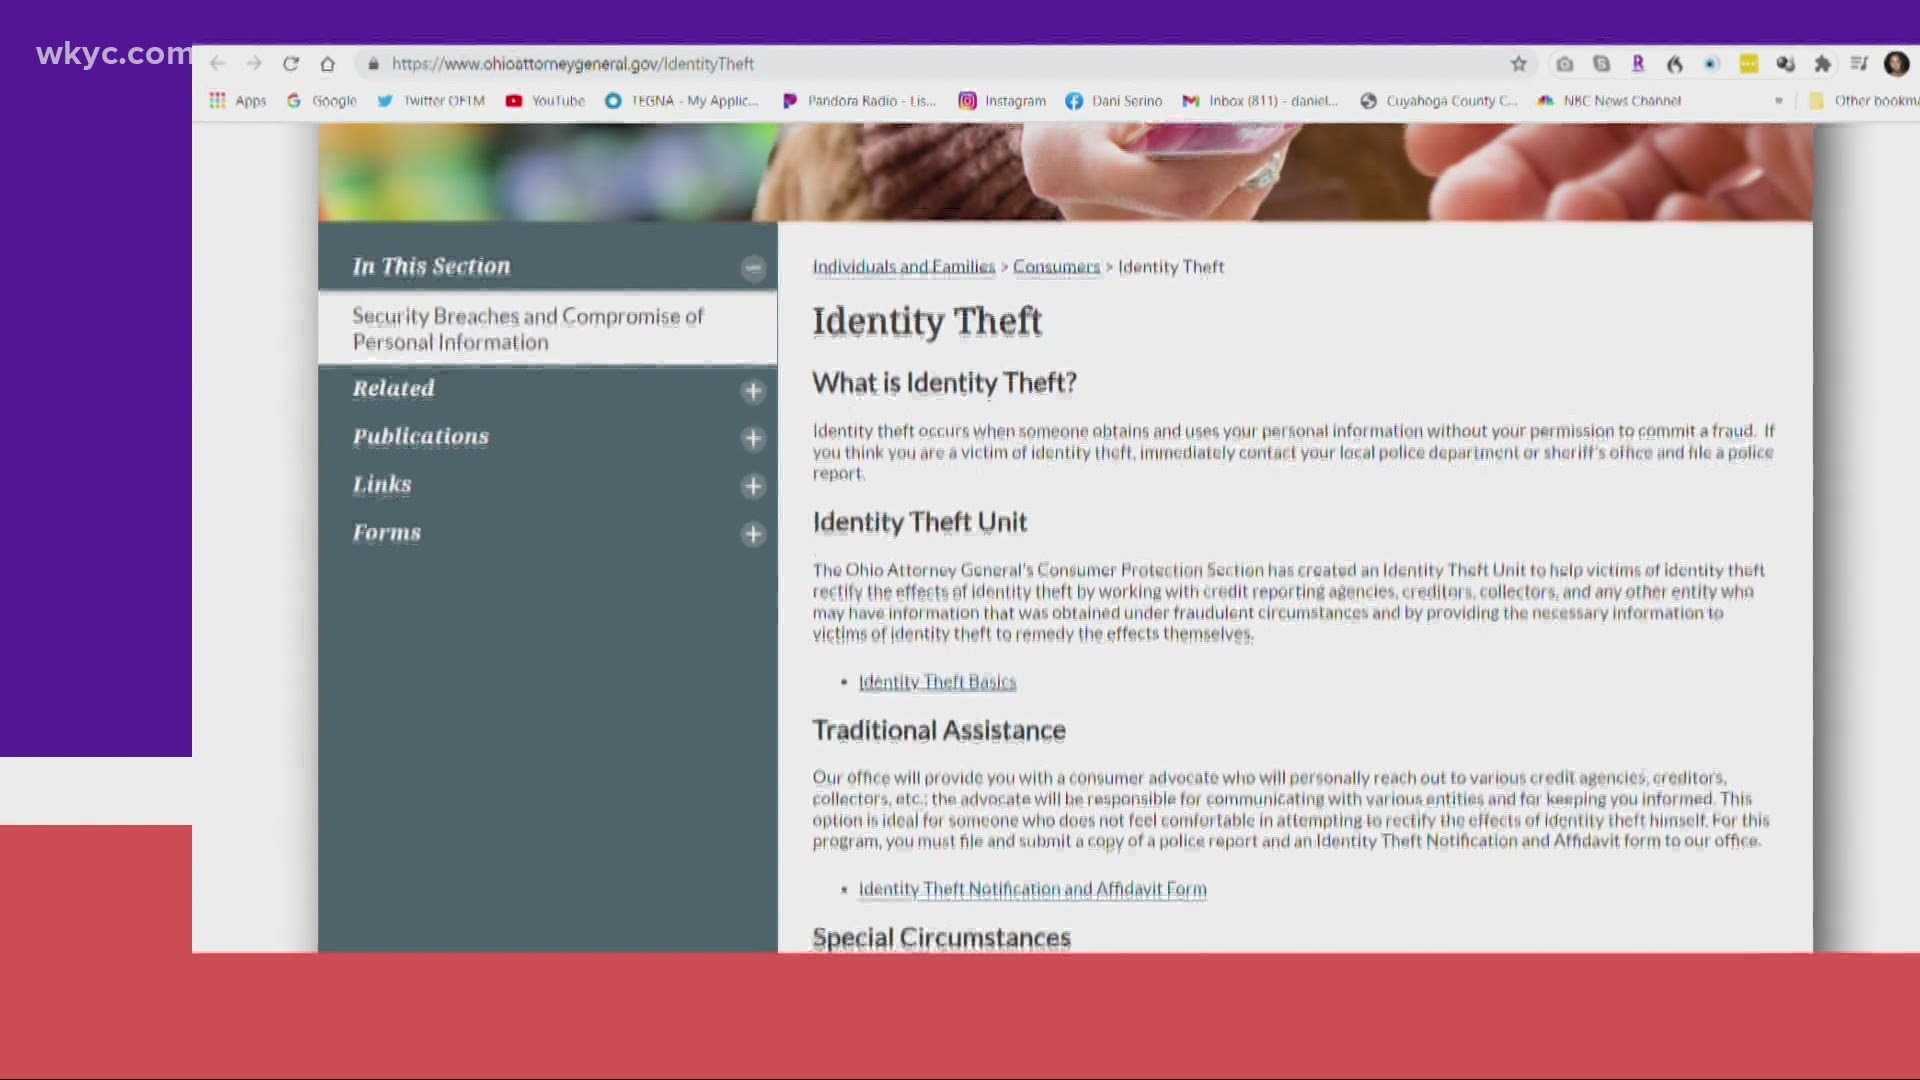Click the browser home icon
Image resolution: width=1920 pixels, height=1080 pixels.
(327, 64)
